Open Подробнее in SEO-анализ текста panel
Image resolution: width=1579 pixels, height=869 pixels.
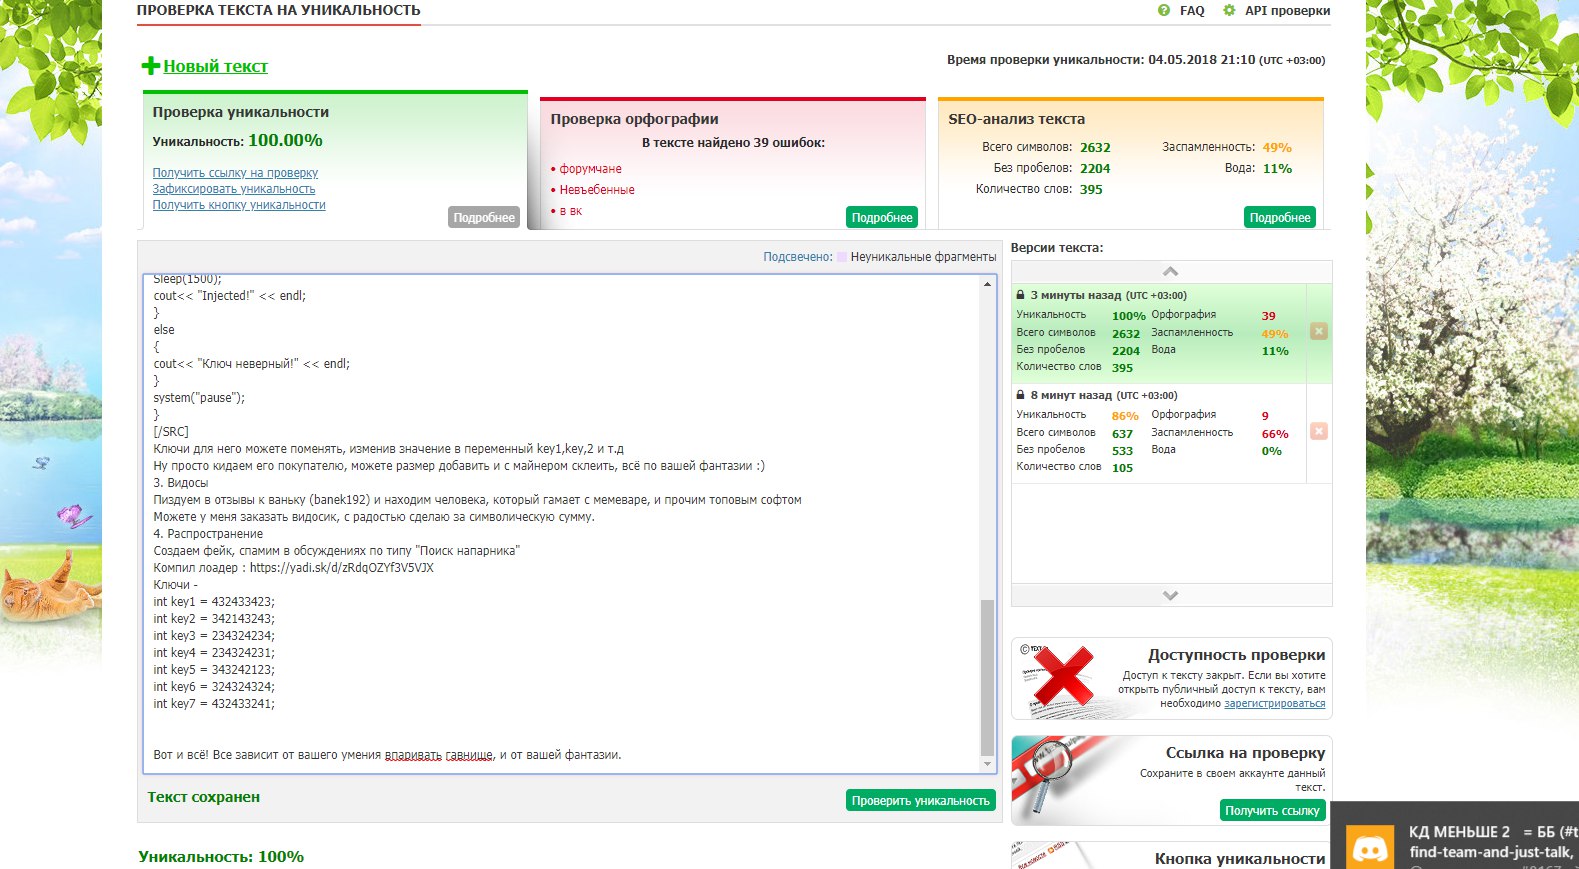coord(1280,217)
